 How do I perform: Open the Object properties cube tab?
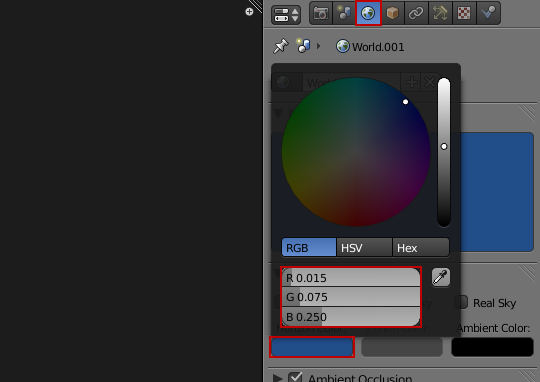[x=393, y=13]
